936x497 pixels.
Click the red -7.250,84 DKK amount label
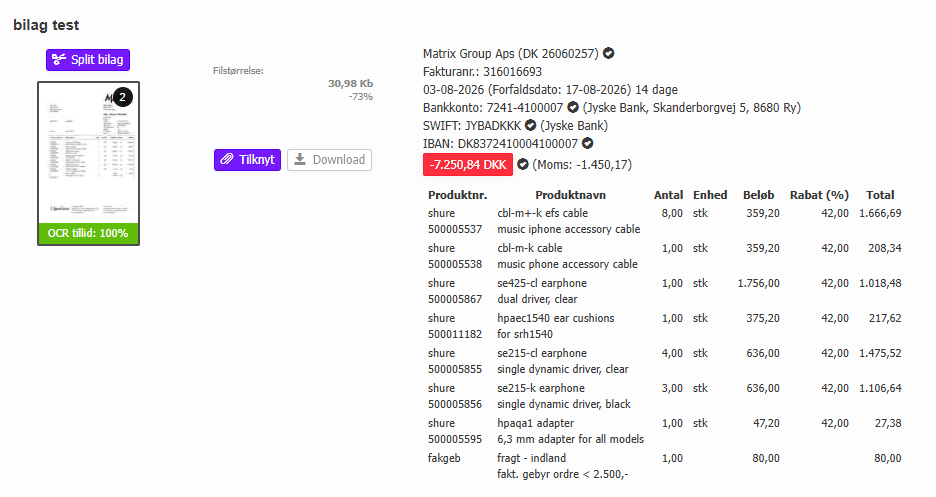coord(468,165)
